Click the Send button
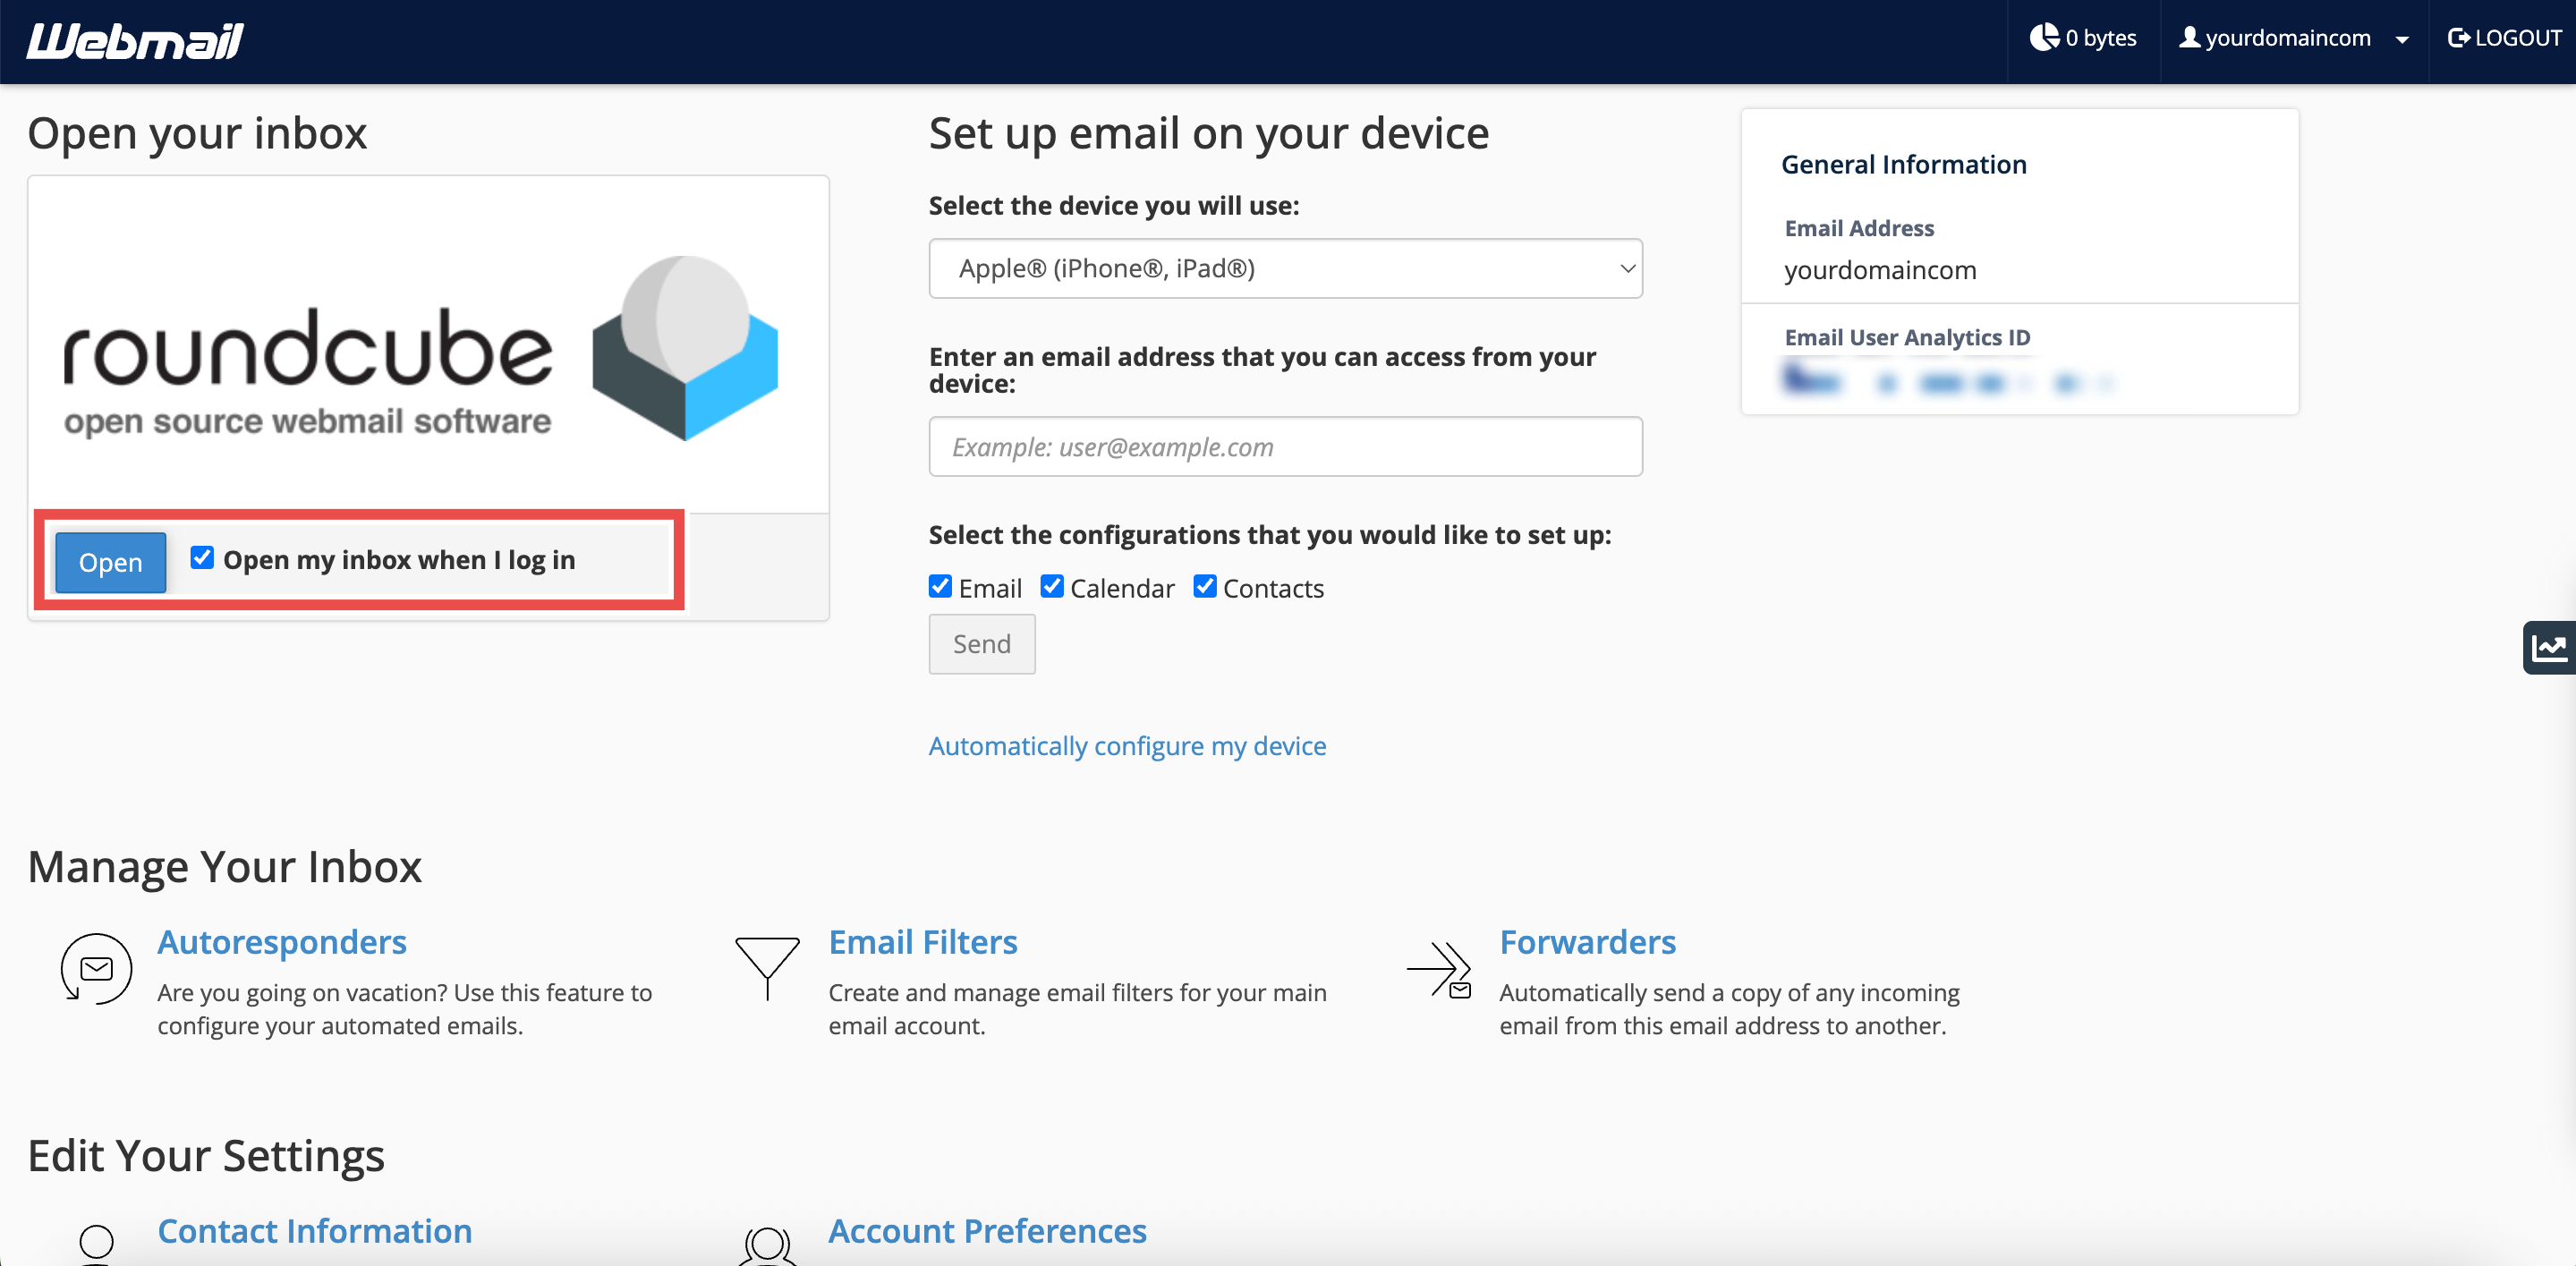The width and height of the screenshot is (2576, 1266). click(981, 644)
